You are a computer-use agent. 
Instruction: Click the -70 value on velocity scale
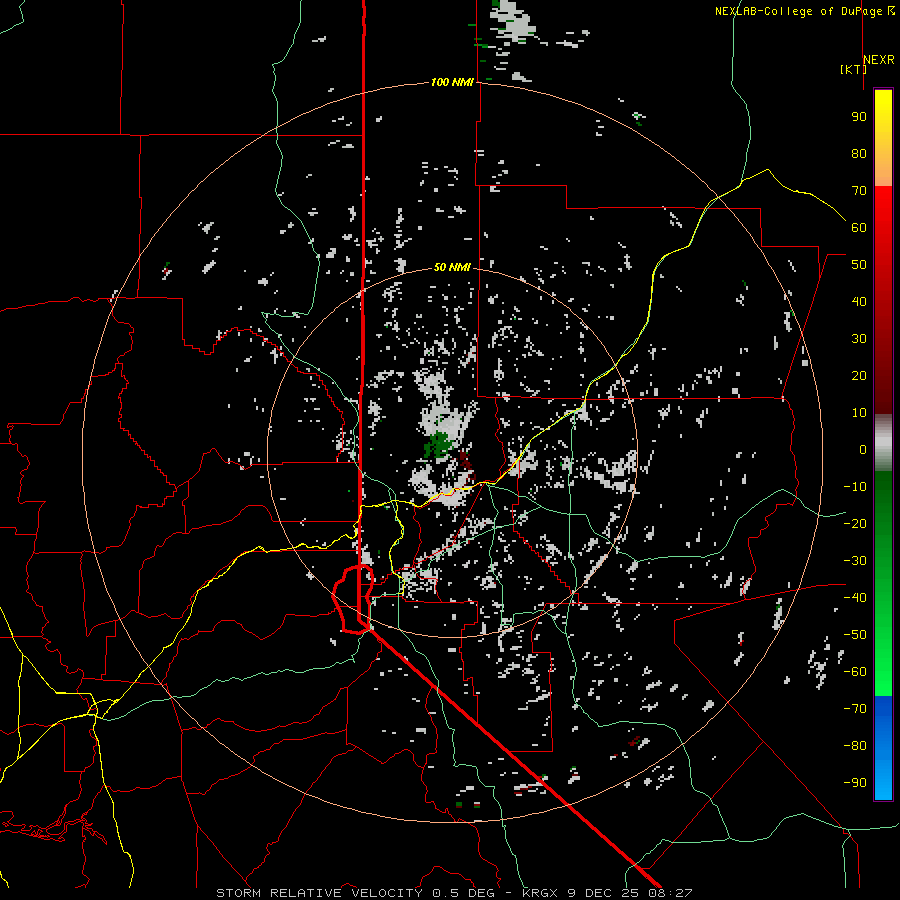(x=855, y=709)
